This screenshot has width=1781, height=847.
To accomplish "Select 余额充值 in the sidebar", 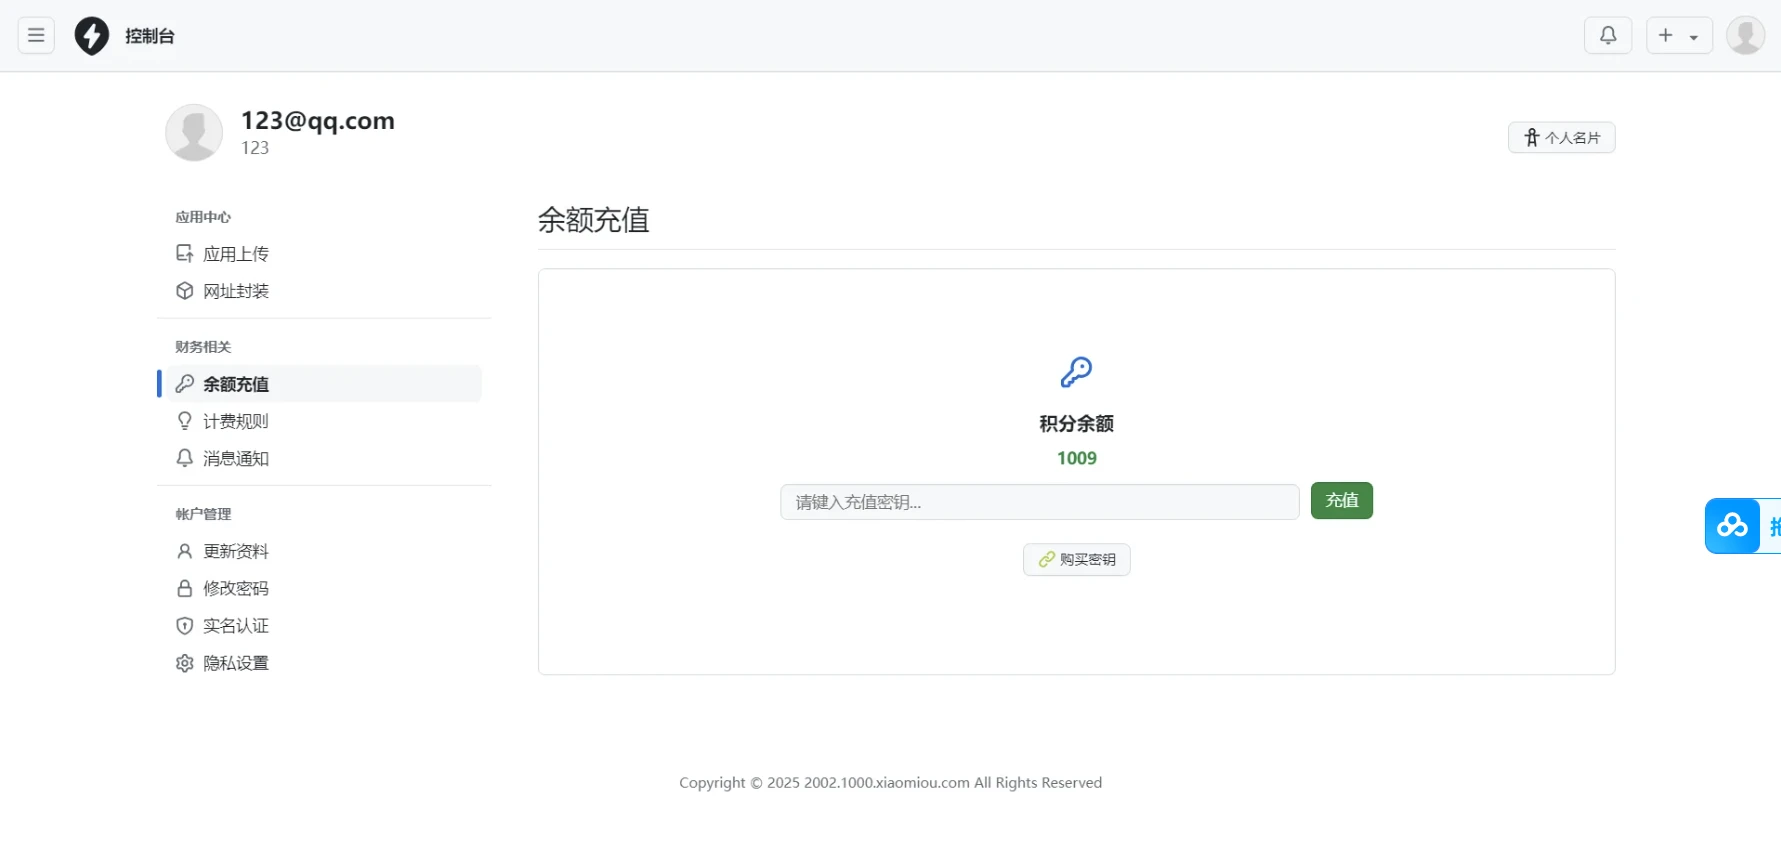I will 236,384.
